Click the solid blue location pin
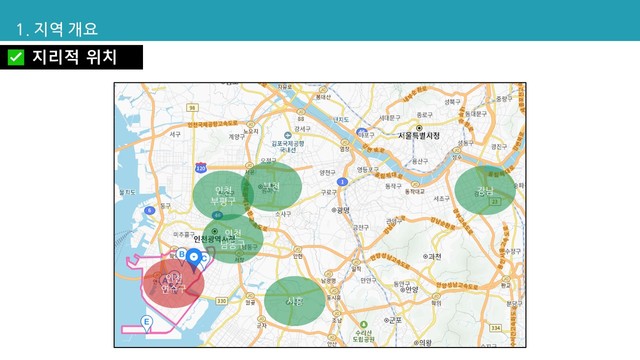The height and width of the screenshot is (360, 640). (x=194, y=259)
